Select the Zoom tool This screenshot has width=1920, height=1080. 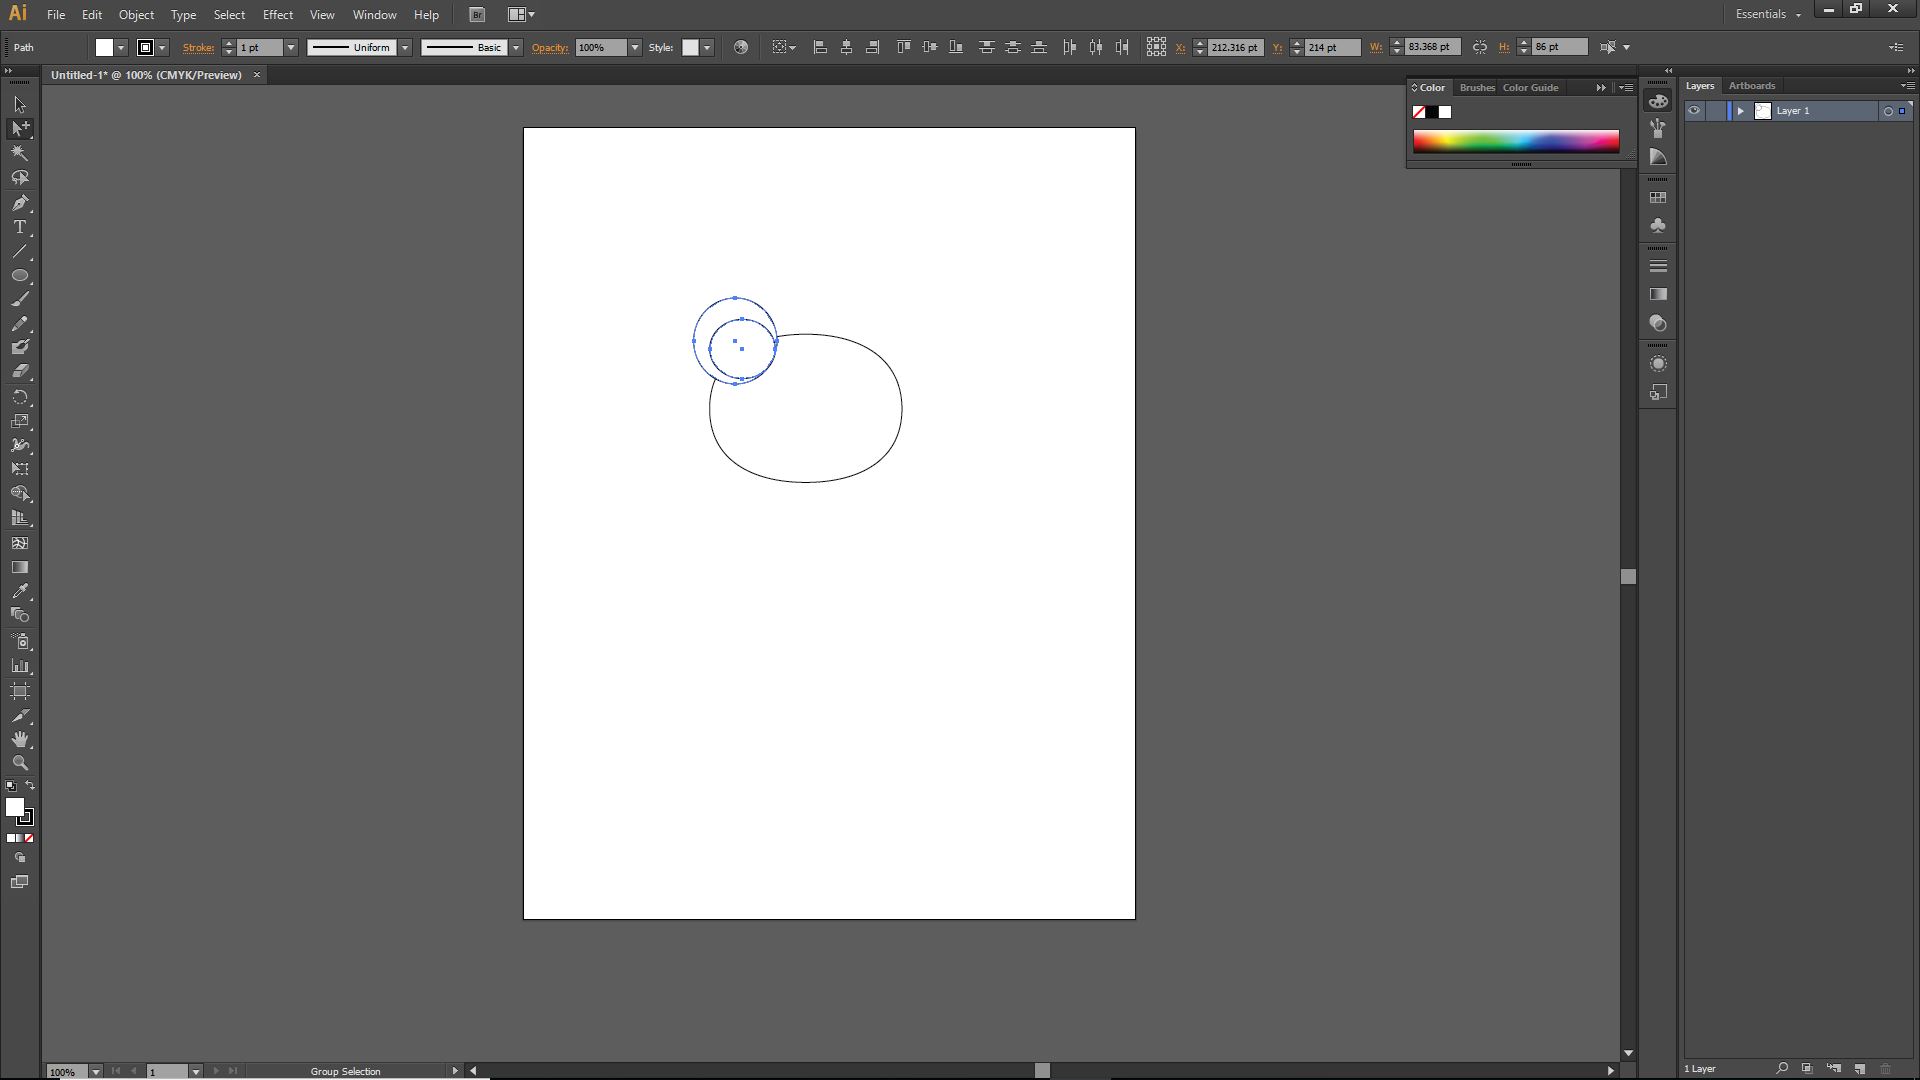20,763
